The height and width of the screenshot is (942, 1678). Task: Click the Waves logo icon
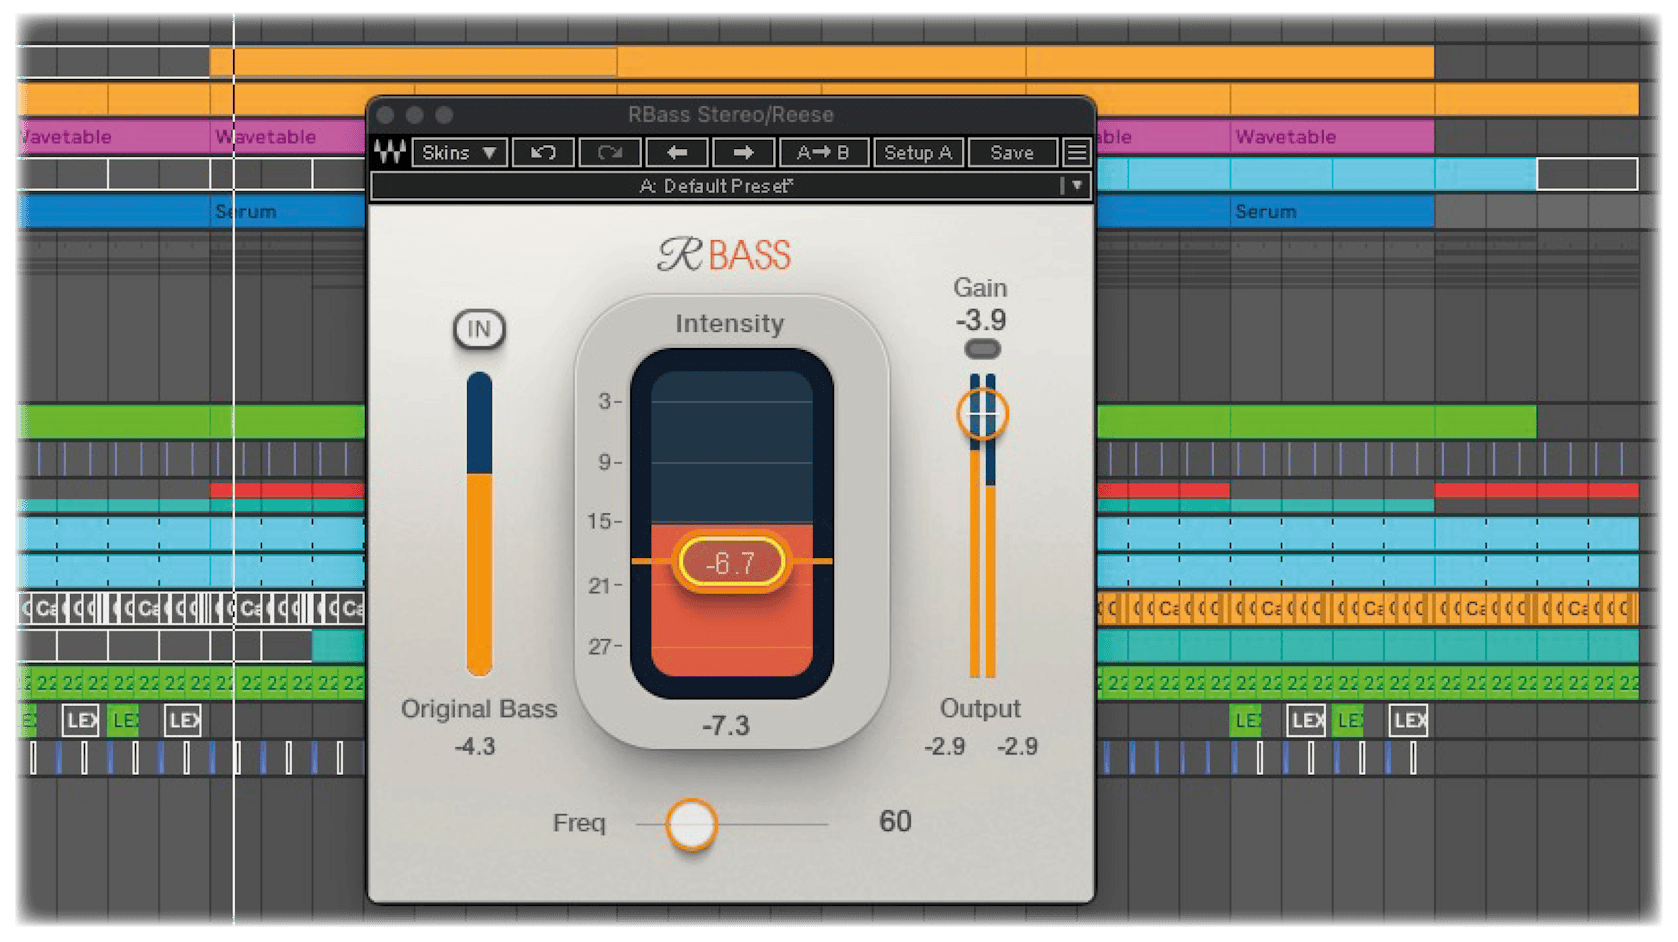coord(390,152)
